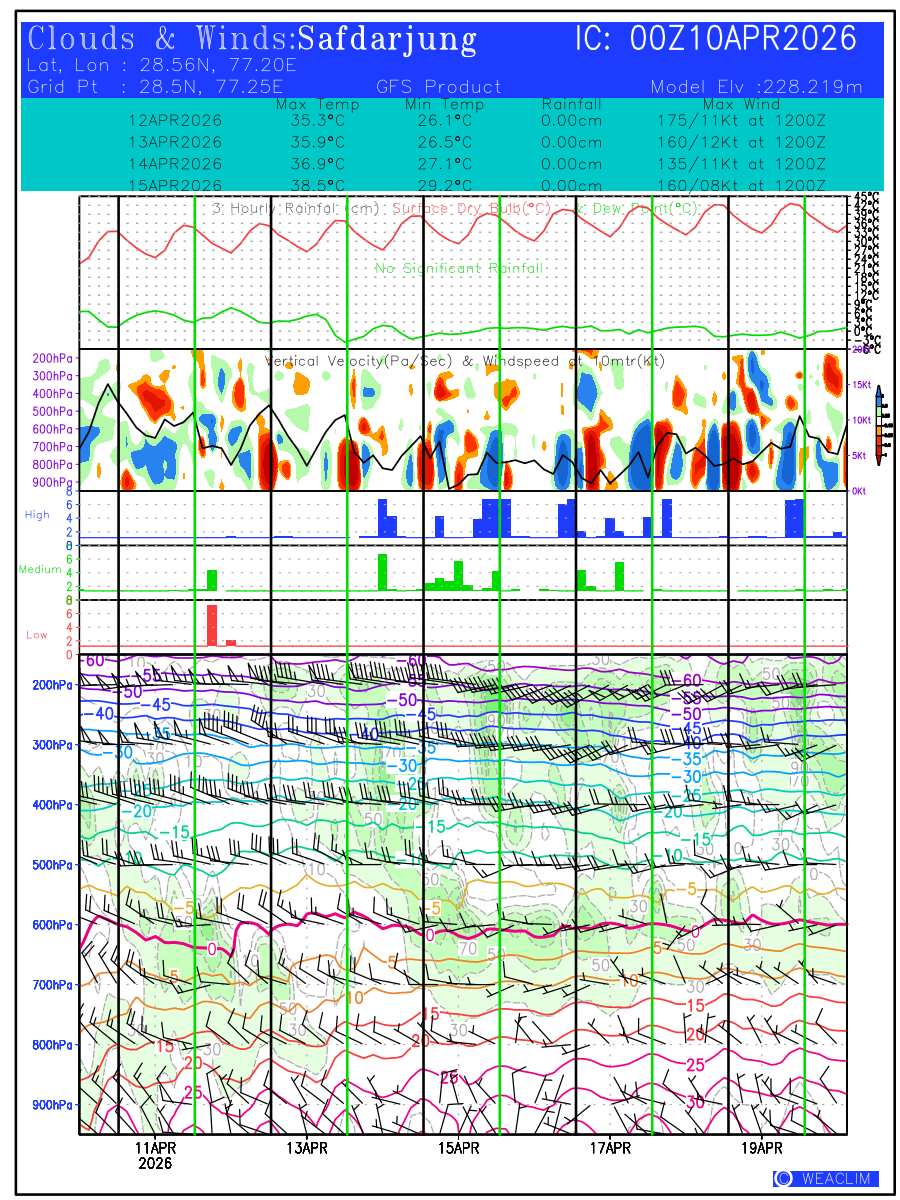This screenshot has height=1200, width=900.
Task: Click the 19APR time axis label
Action: (x=762, y=1148)
